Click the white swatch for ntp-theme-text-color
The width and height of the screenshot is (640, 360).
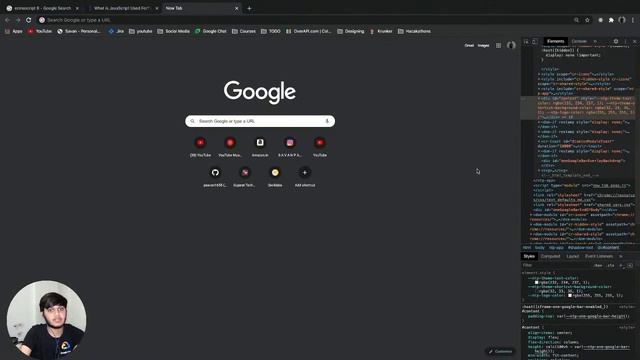click(x=536, y=282)
